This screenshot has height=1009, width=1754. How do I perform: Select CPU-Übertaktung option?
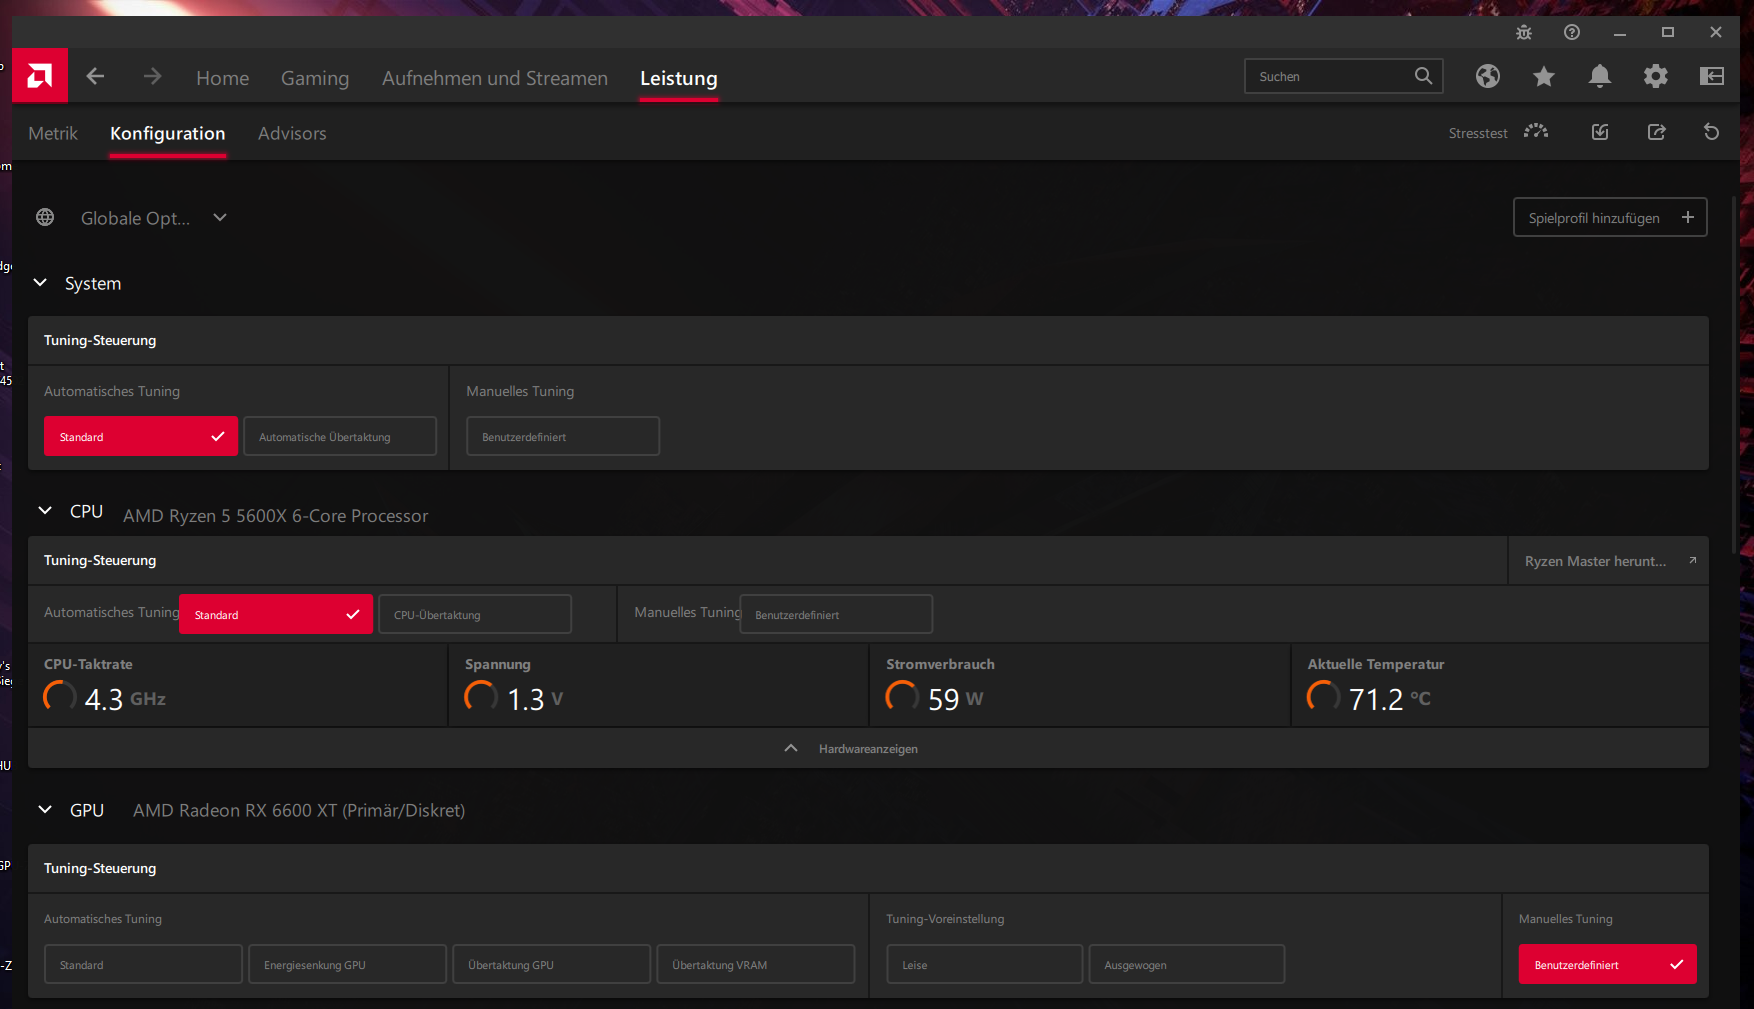475,614
